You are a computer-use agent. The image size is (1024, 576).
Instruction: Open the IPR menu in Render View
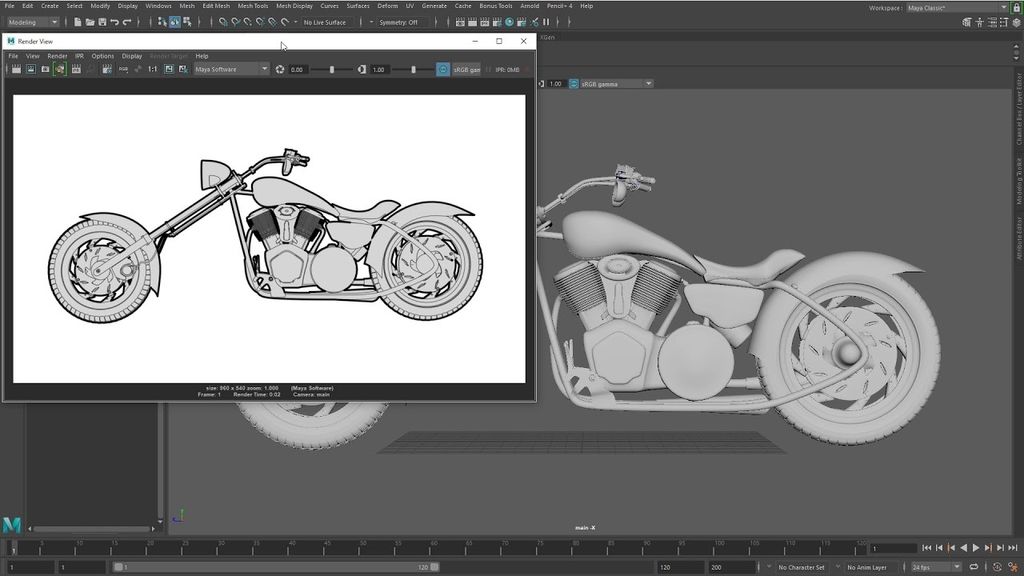(80, 56)
